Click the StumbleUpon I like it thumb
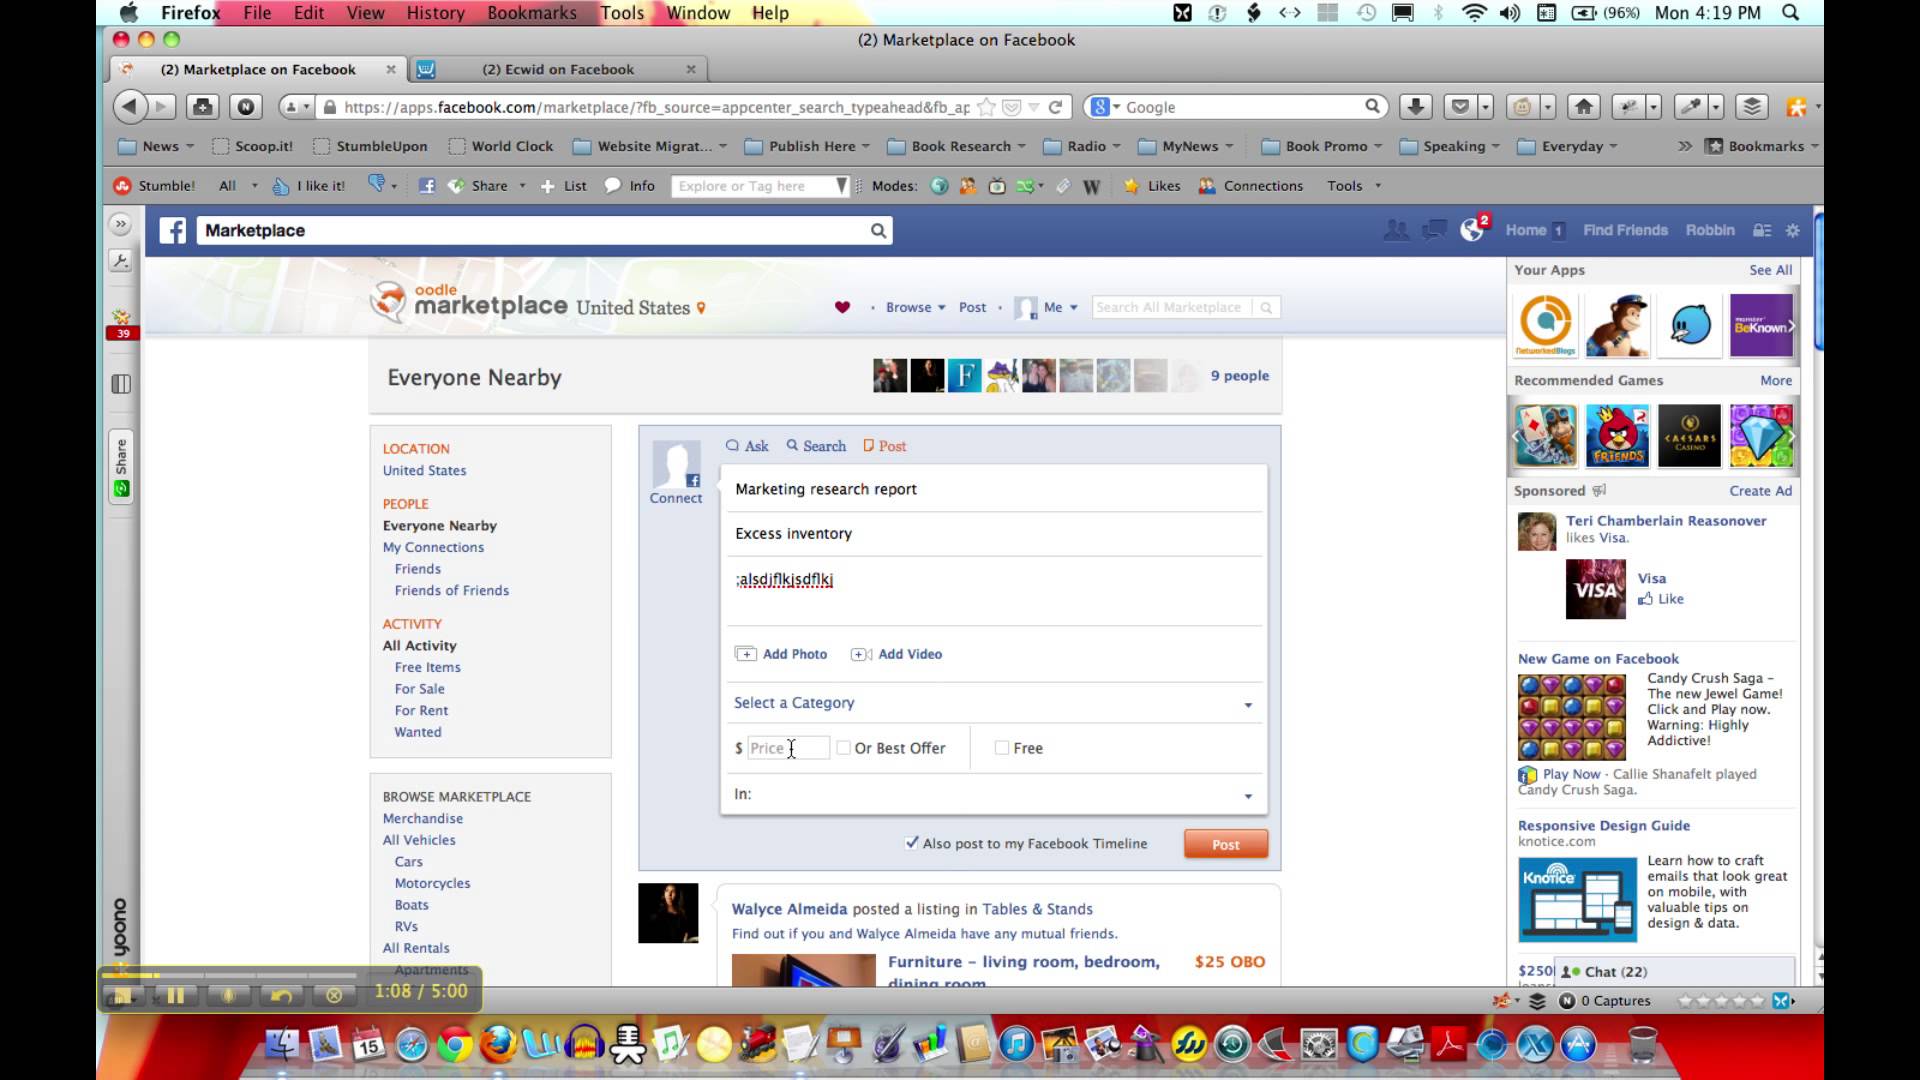Screen dimensions: 1920x1080 coord(309,186)
